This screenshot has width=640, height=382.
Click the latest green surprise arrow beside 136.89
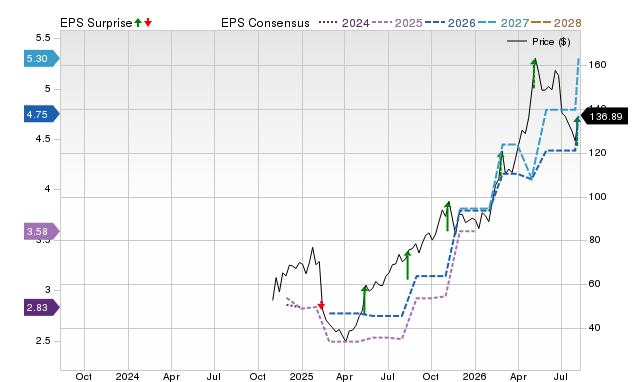point(577,131)
